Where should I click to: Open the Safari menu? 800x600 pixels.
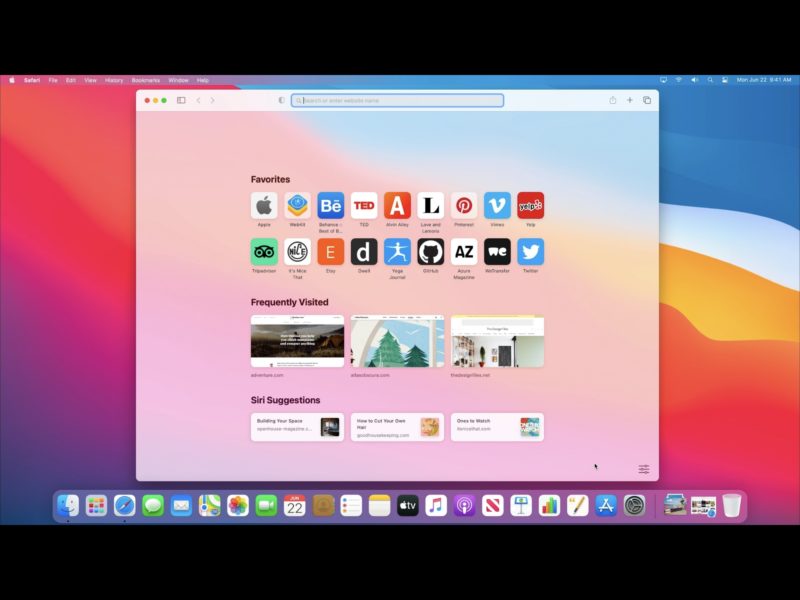click(x=32, y=80)
